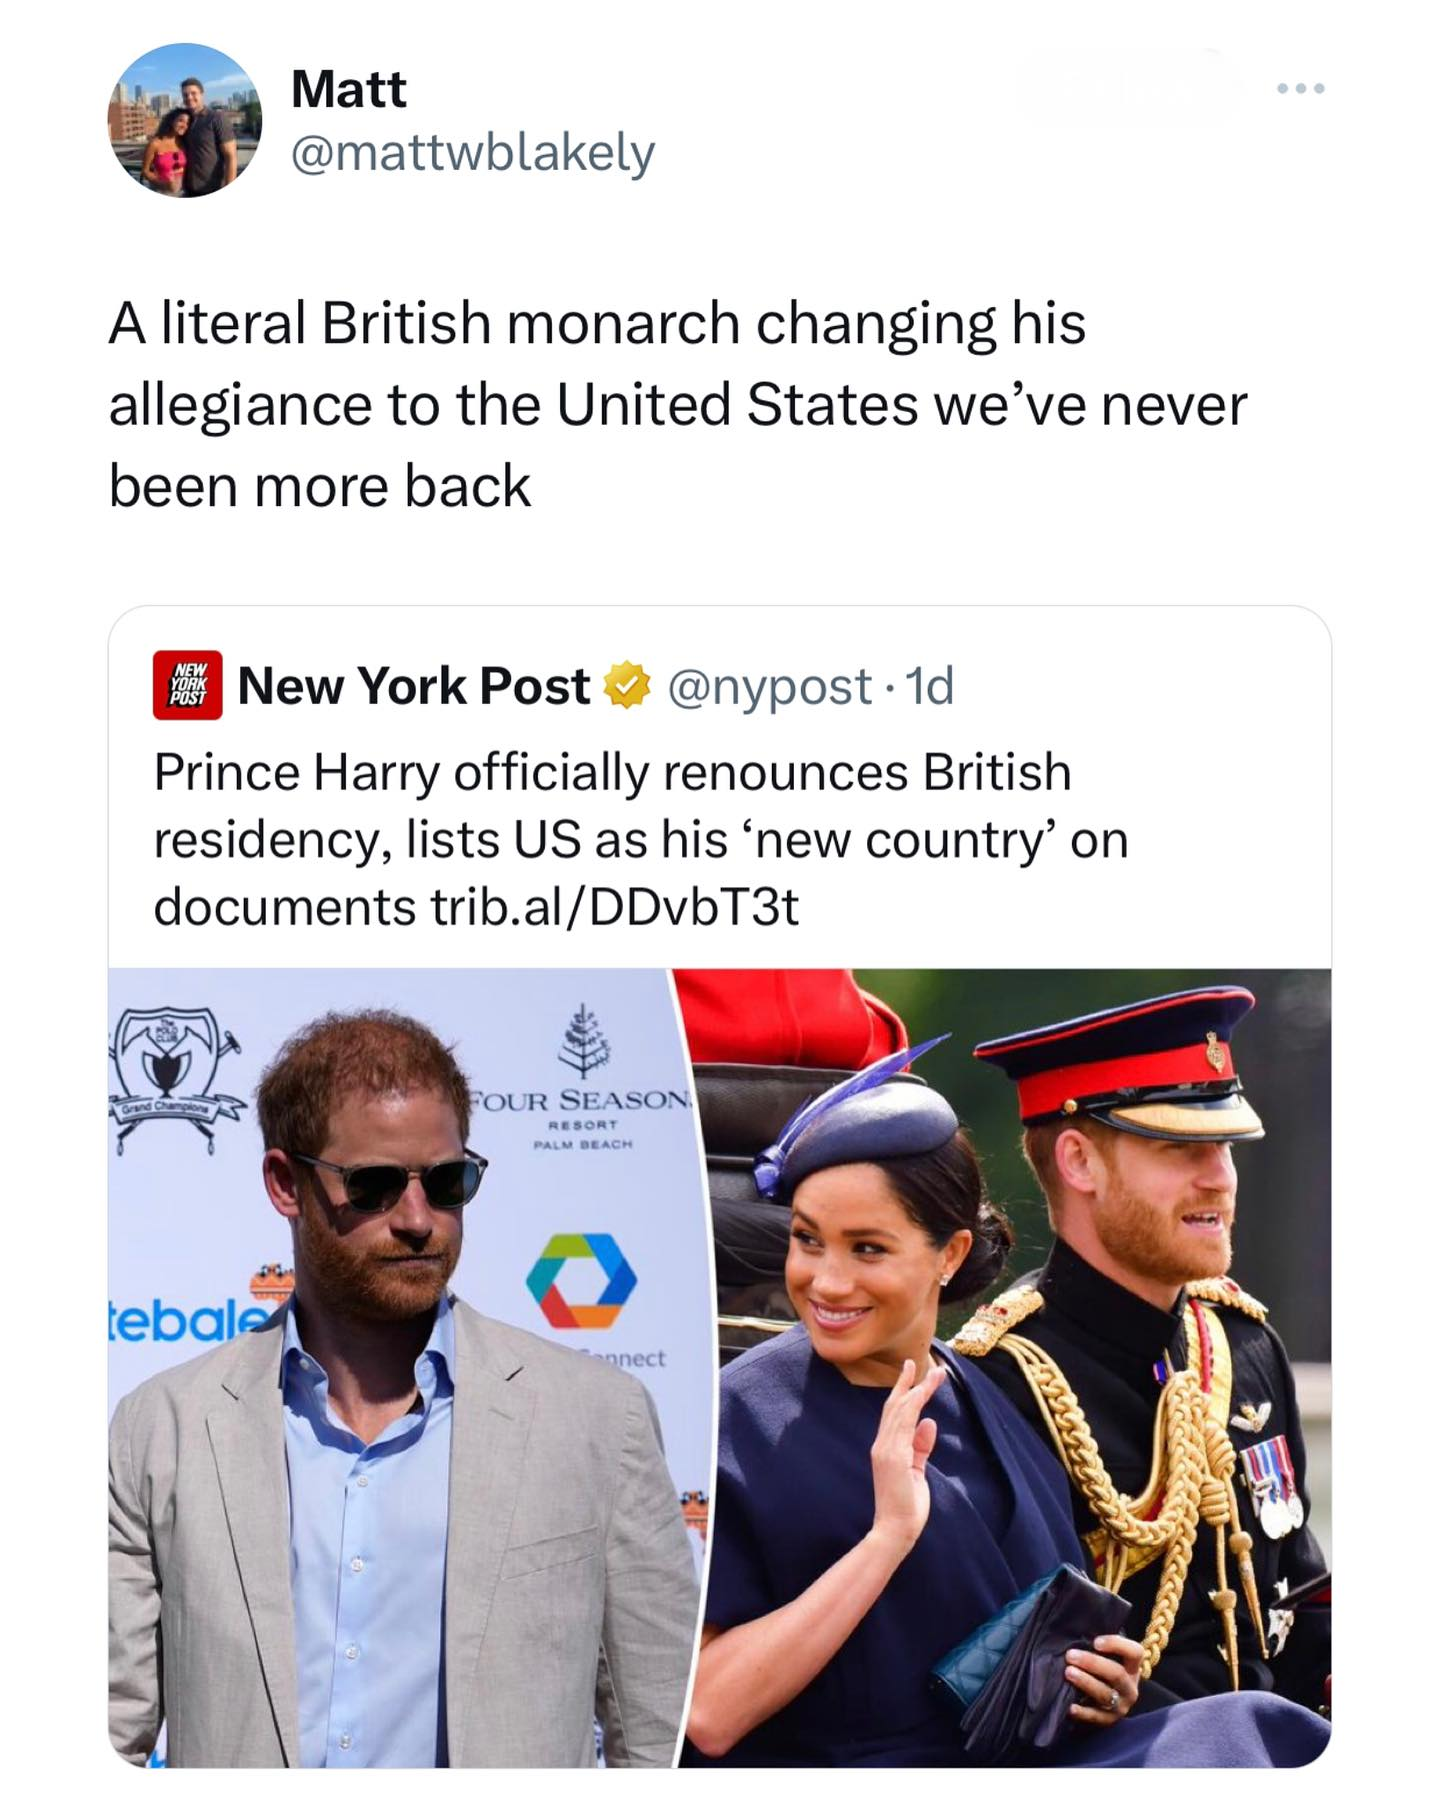The image size is (1440, 1800).
Task: Click the @nypost handle
Action: pos(768,686)
